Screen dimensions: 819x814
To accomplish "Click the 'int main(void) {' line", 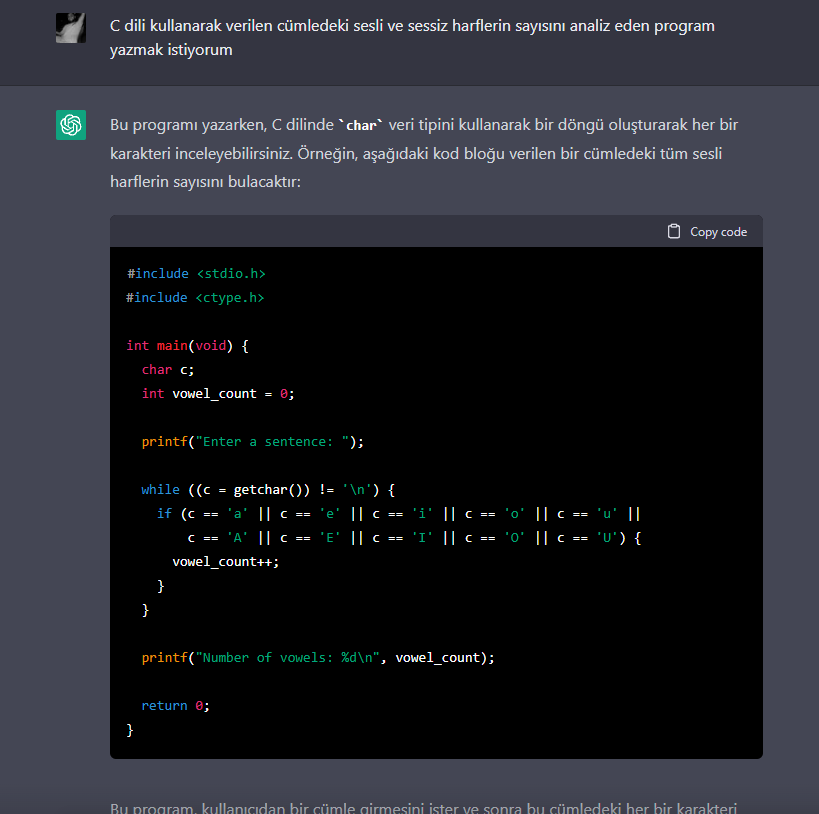I will click(x=188, y=345).
